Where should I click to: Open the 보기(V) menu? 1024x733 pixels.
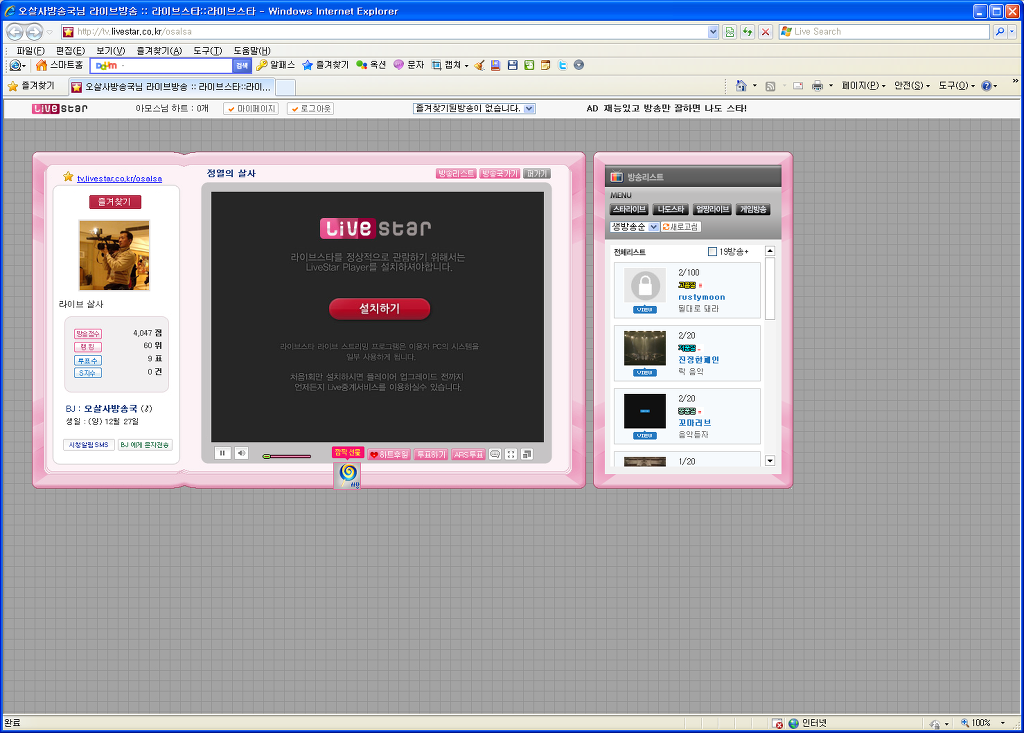click(110, 50)
